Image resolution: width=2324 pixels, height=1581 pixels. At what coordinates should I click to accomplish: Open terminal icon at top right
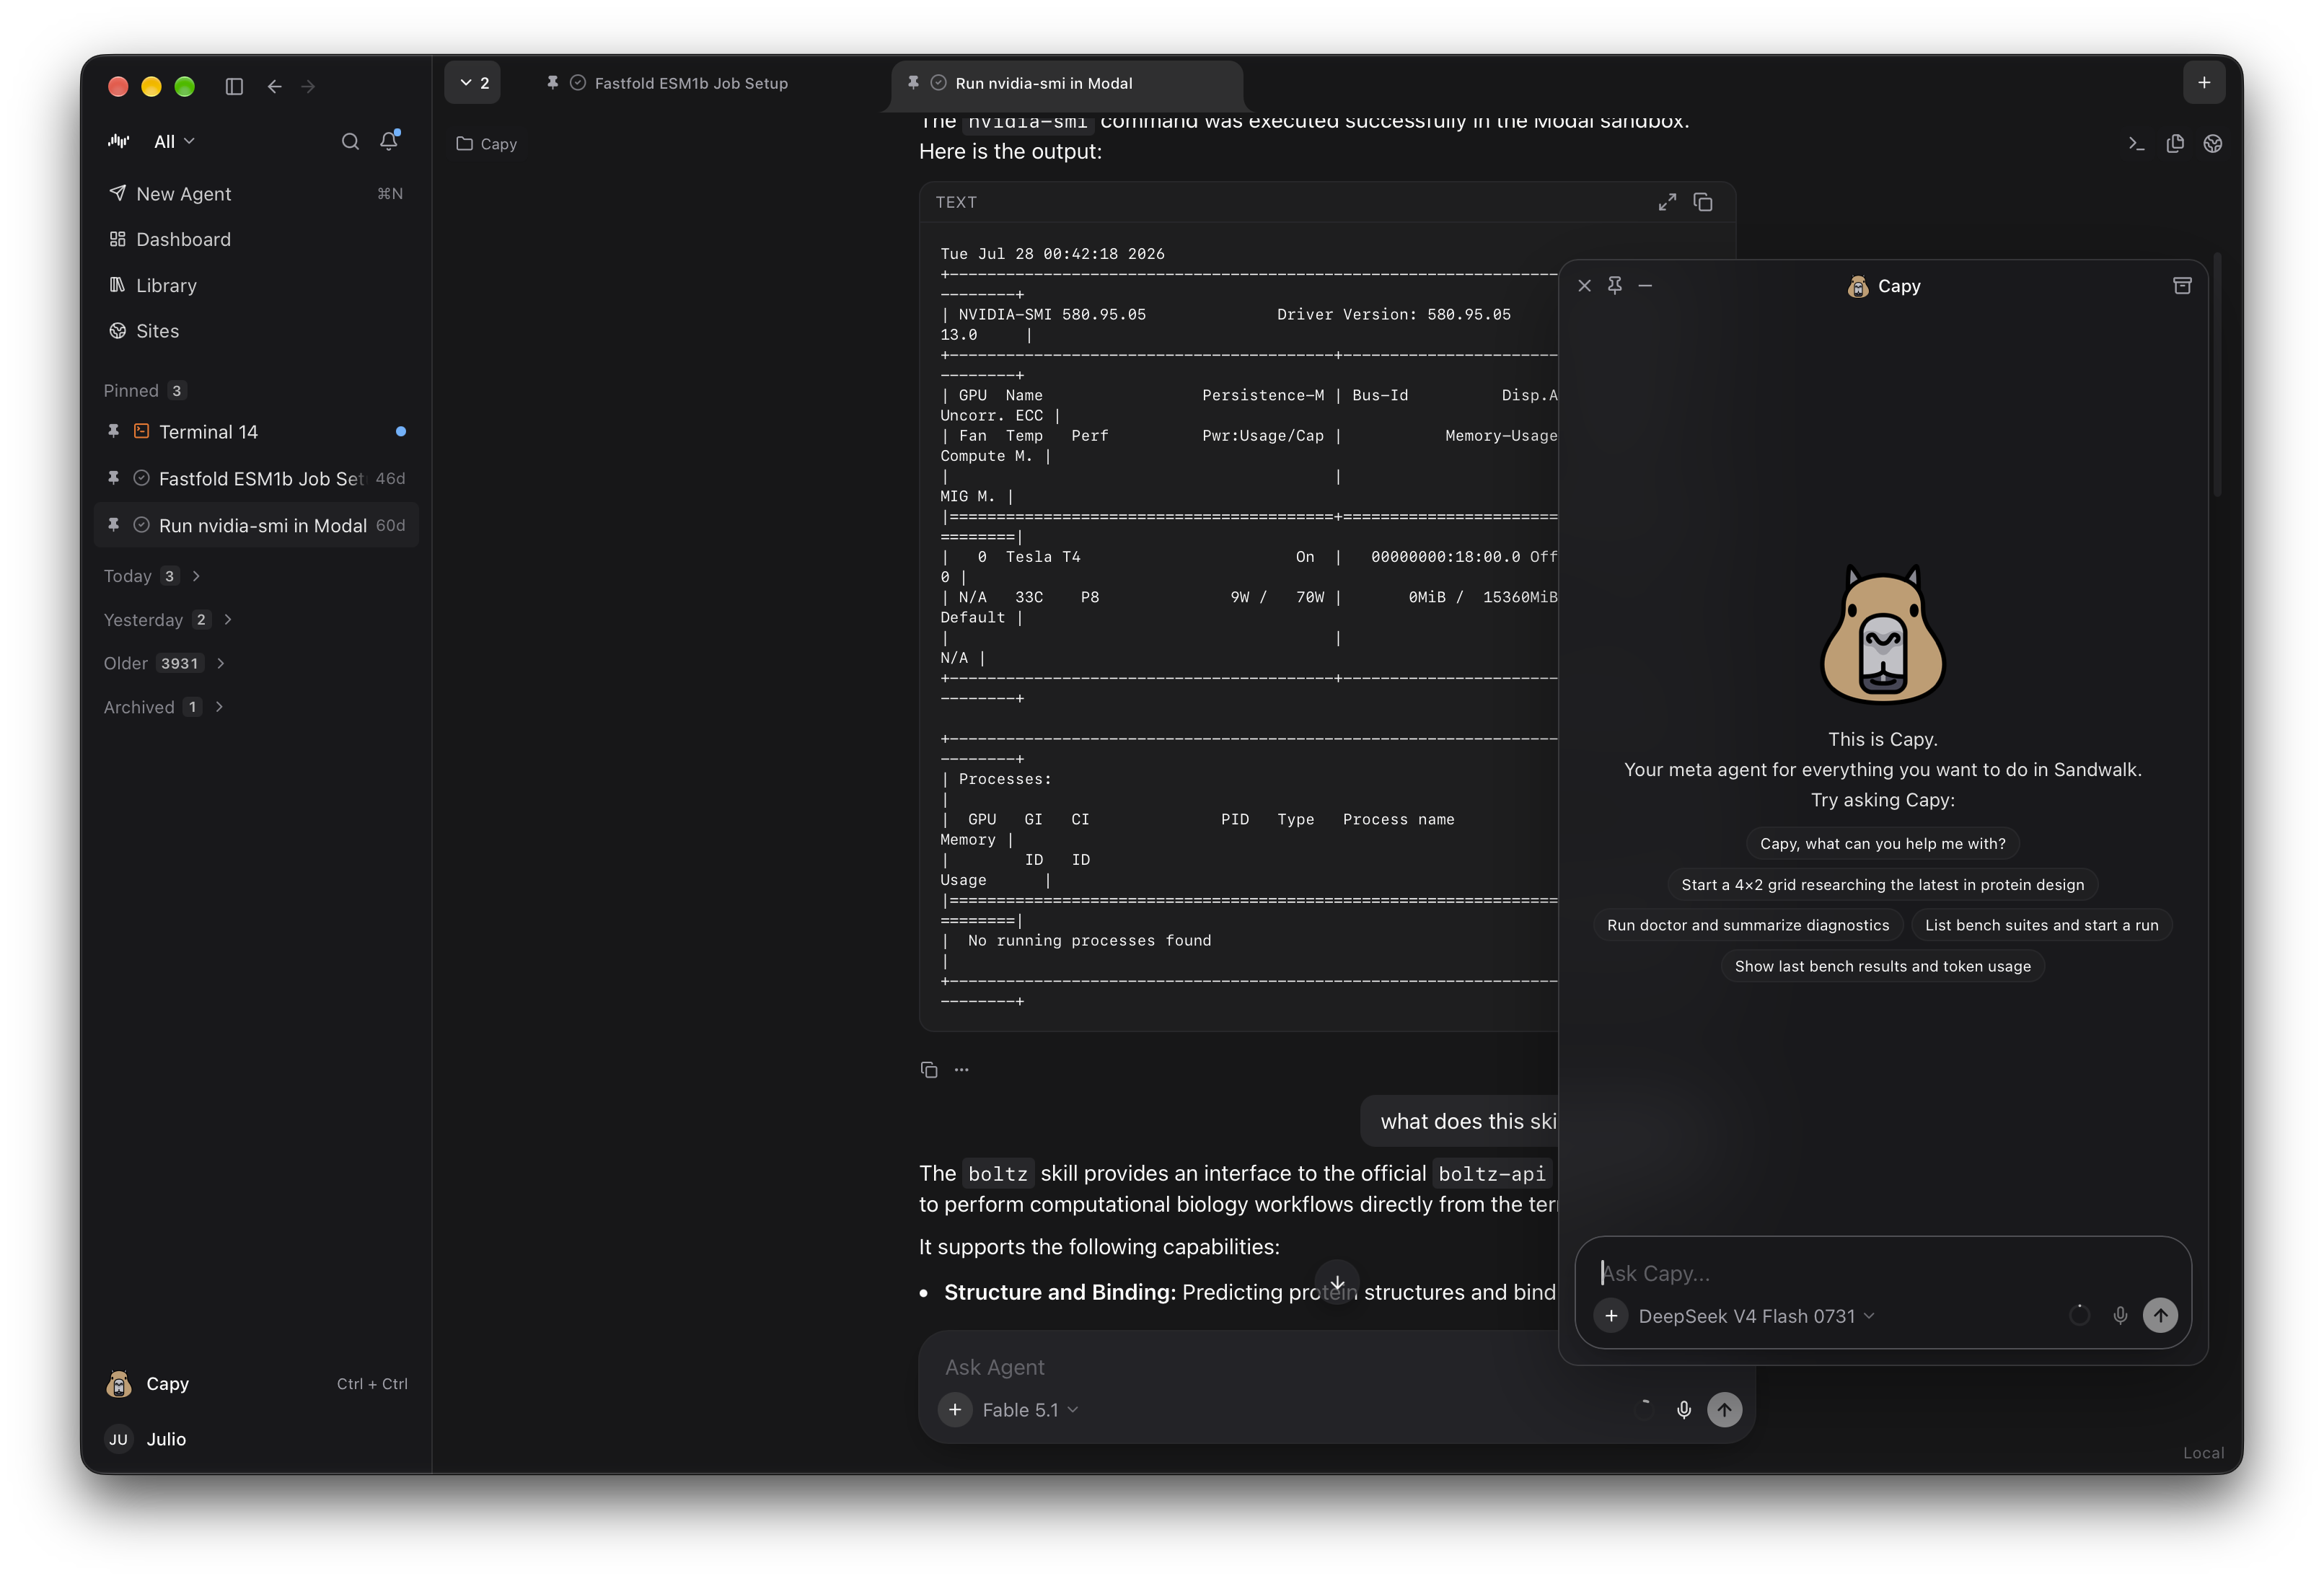[x=2136, y=143]
